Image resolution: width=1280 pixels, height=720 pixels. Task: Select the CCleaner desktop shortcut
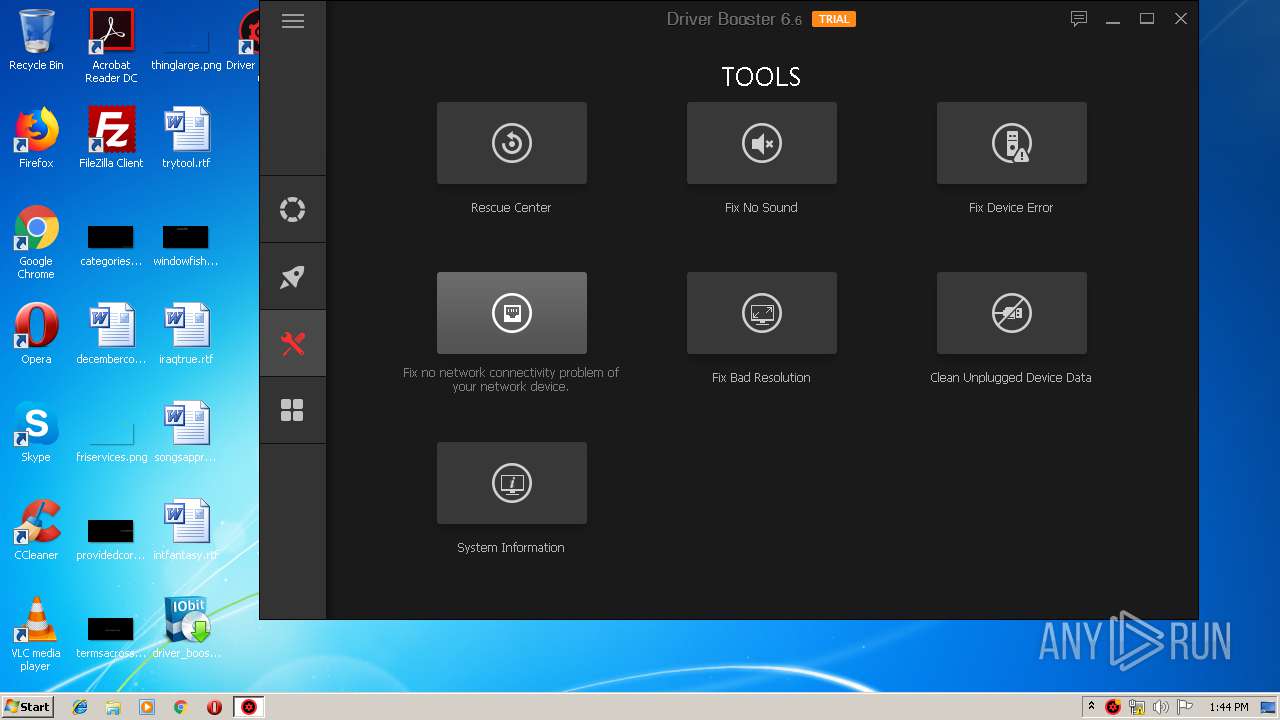(36, 530)
